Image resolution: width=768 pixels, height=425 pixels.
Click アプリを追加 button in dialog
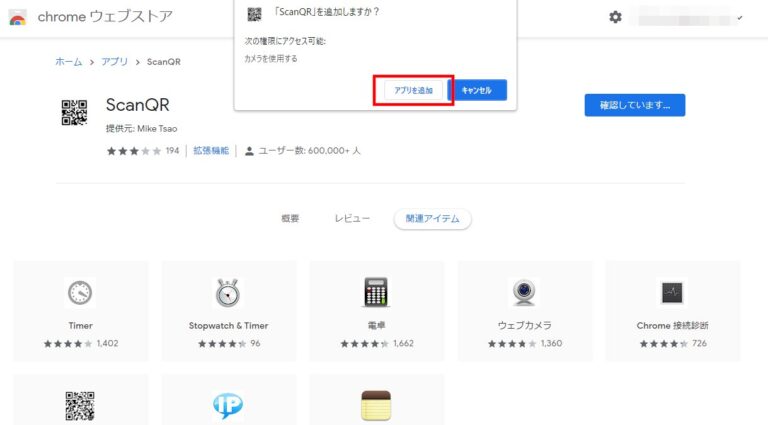pyautogui.click(x=413, y=90)
